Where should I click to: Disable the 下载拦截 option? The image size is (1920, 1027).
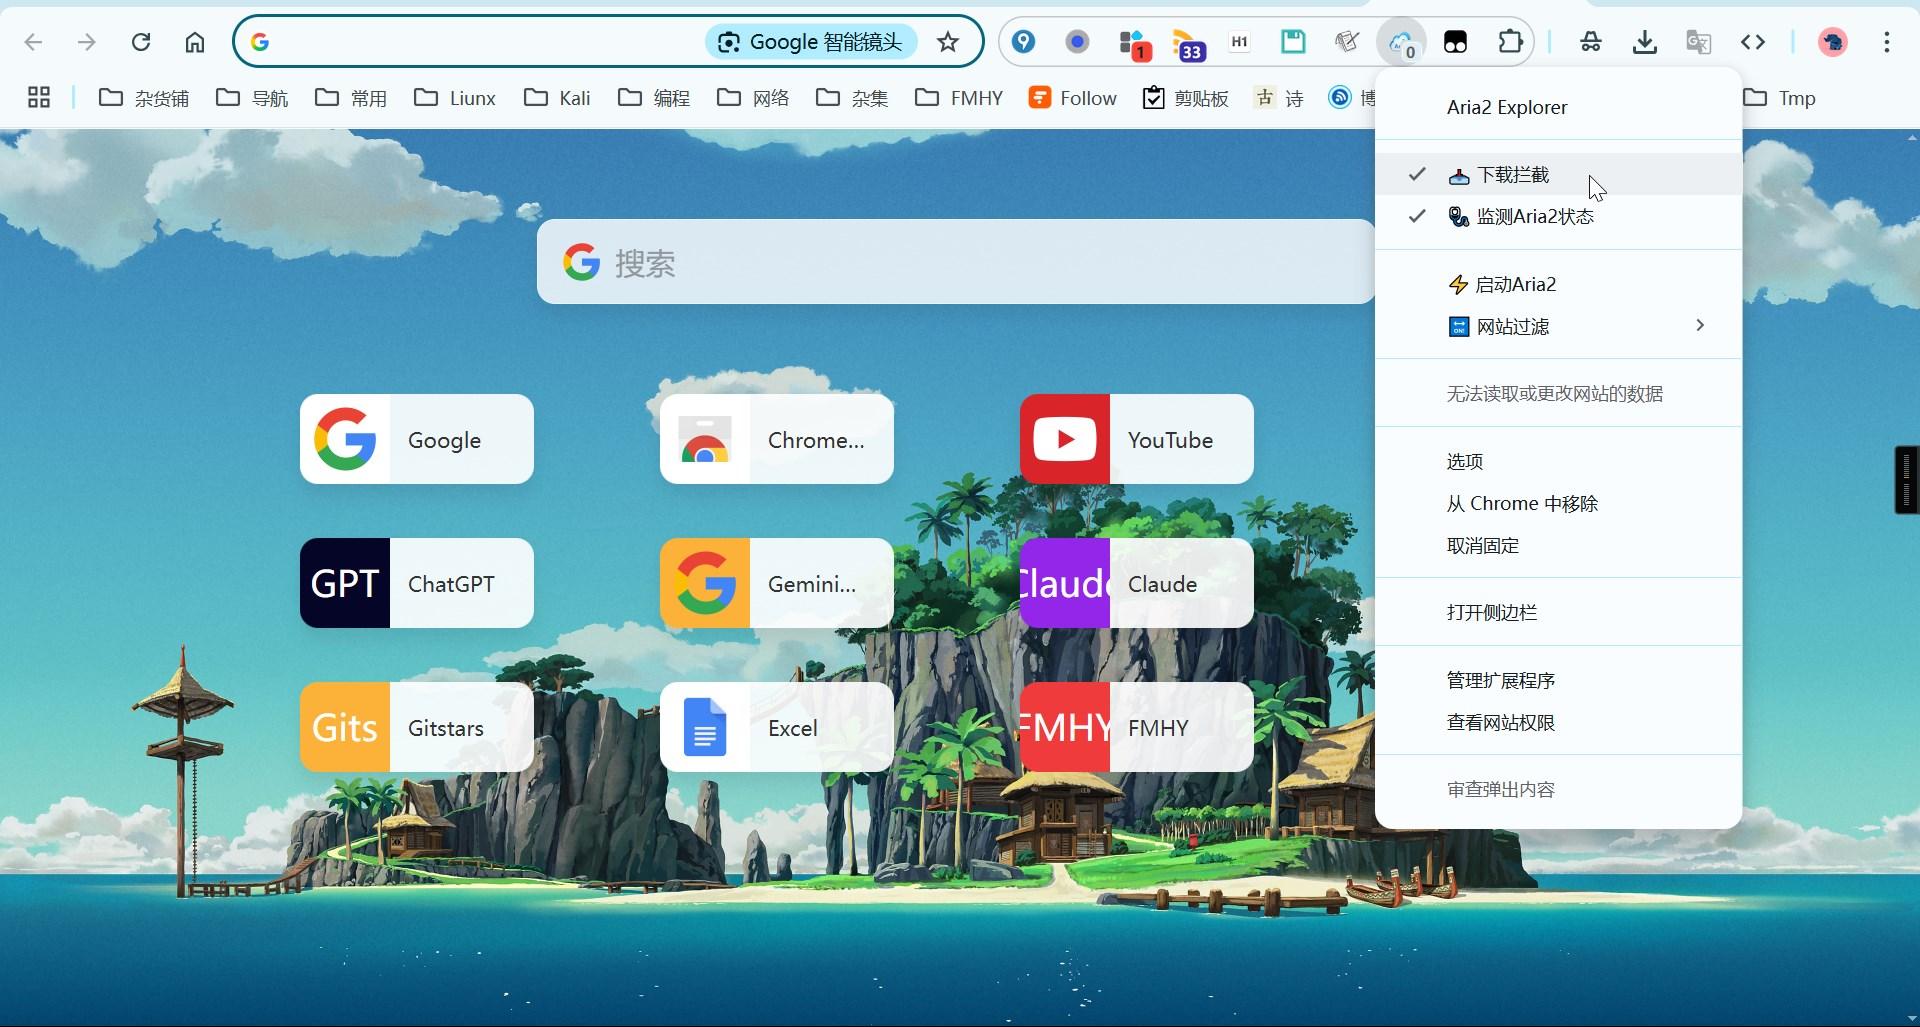(1512, 174)
